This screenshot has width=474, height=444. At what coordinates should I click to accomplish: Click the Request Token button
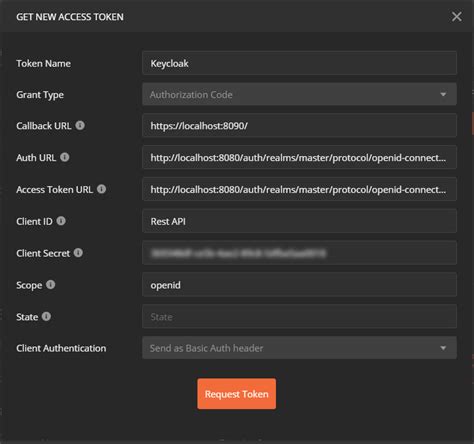(236, 394)
